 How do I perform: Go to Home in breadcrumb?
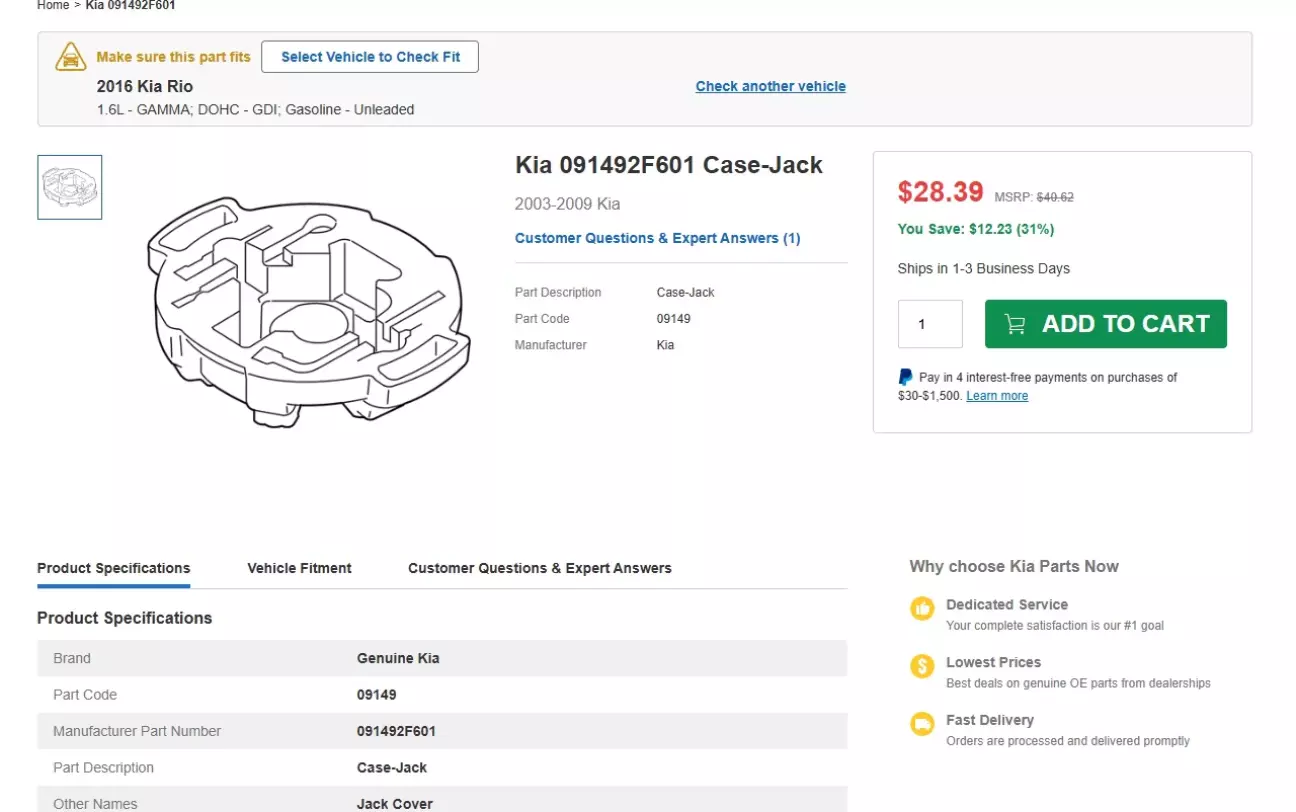coord(52,6)
